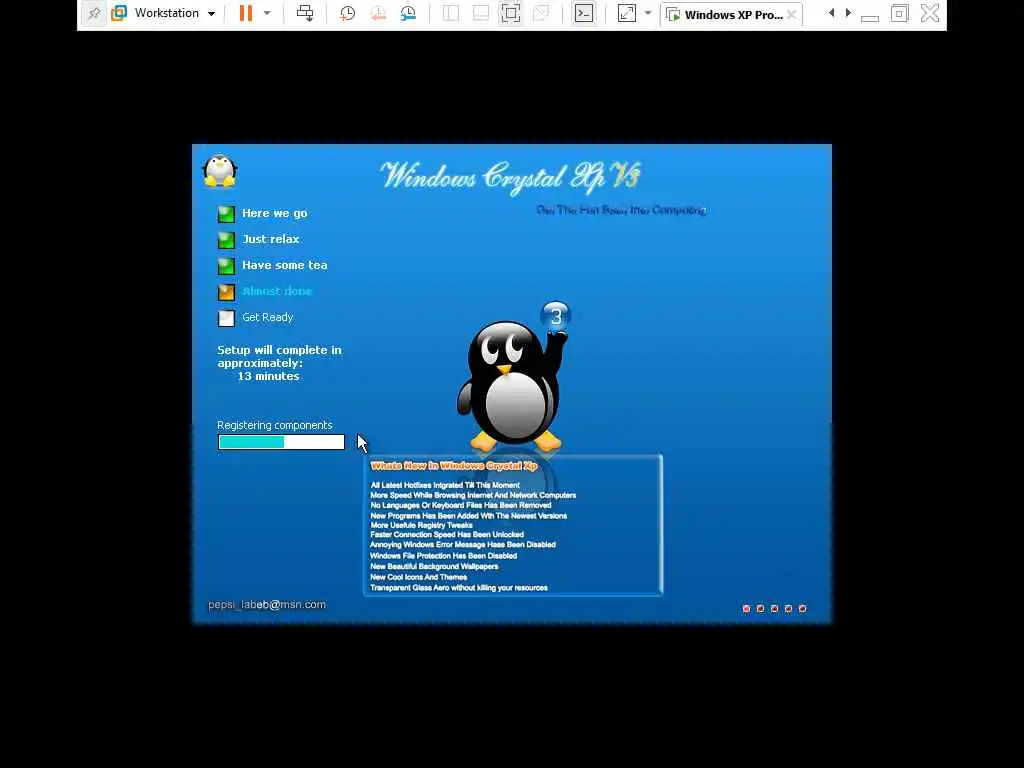The image size is (1024, 768).
Task: Toggle the console view icon
Action: [584, 13]
